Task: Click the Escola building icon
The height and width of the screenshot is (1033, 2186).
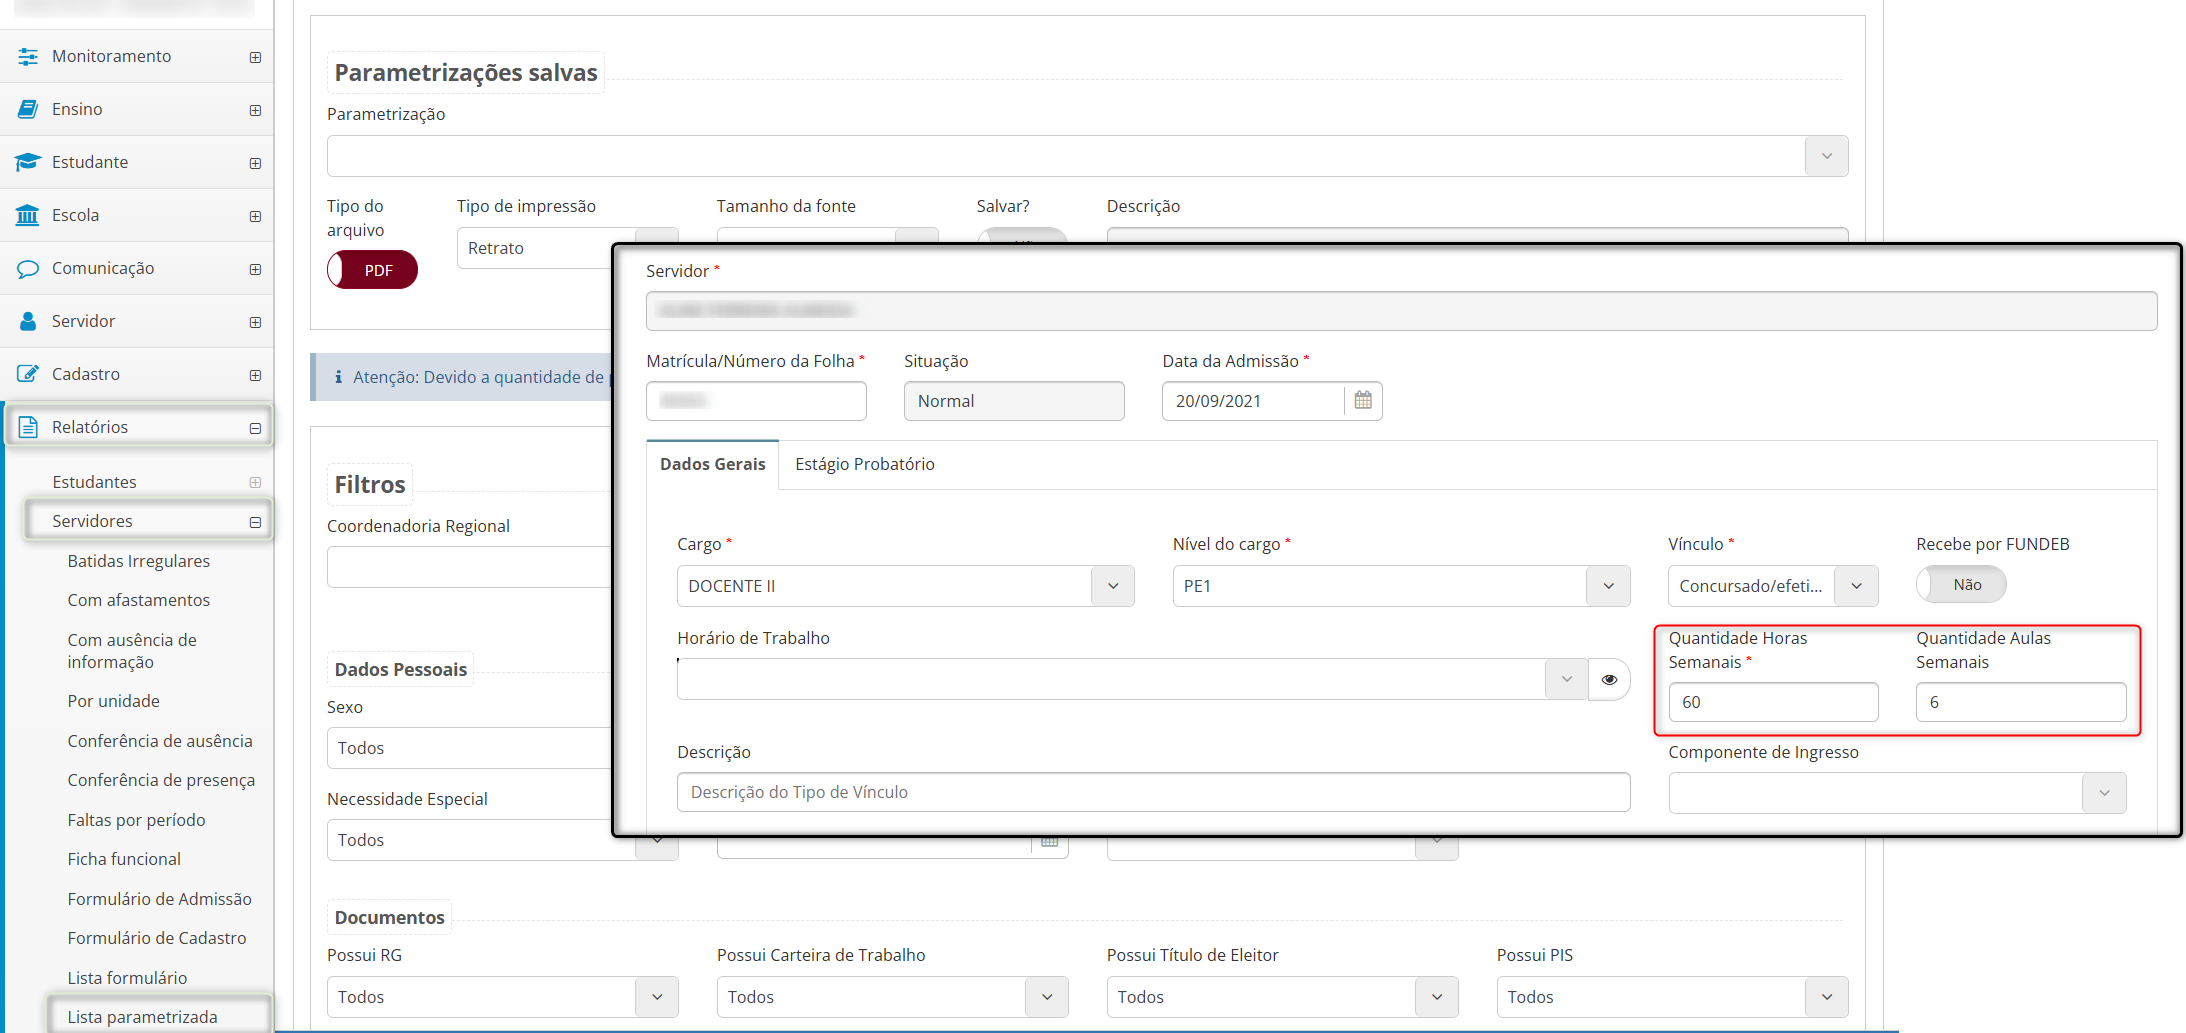Action: (x=28, y=215)
